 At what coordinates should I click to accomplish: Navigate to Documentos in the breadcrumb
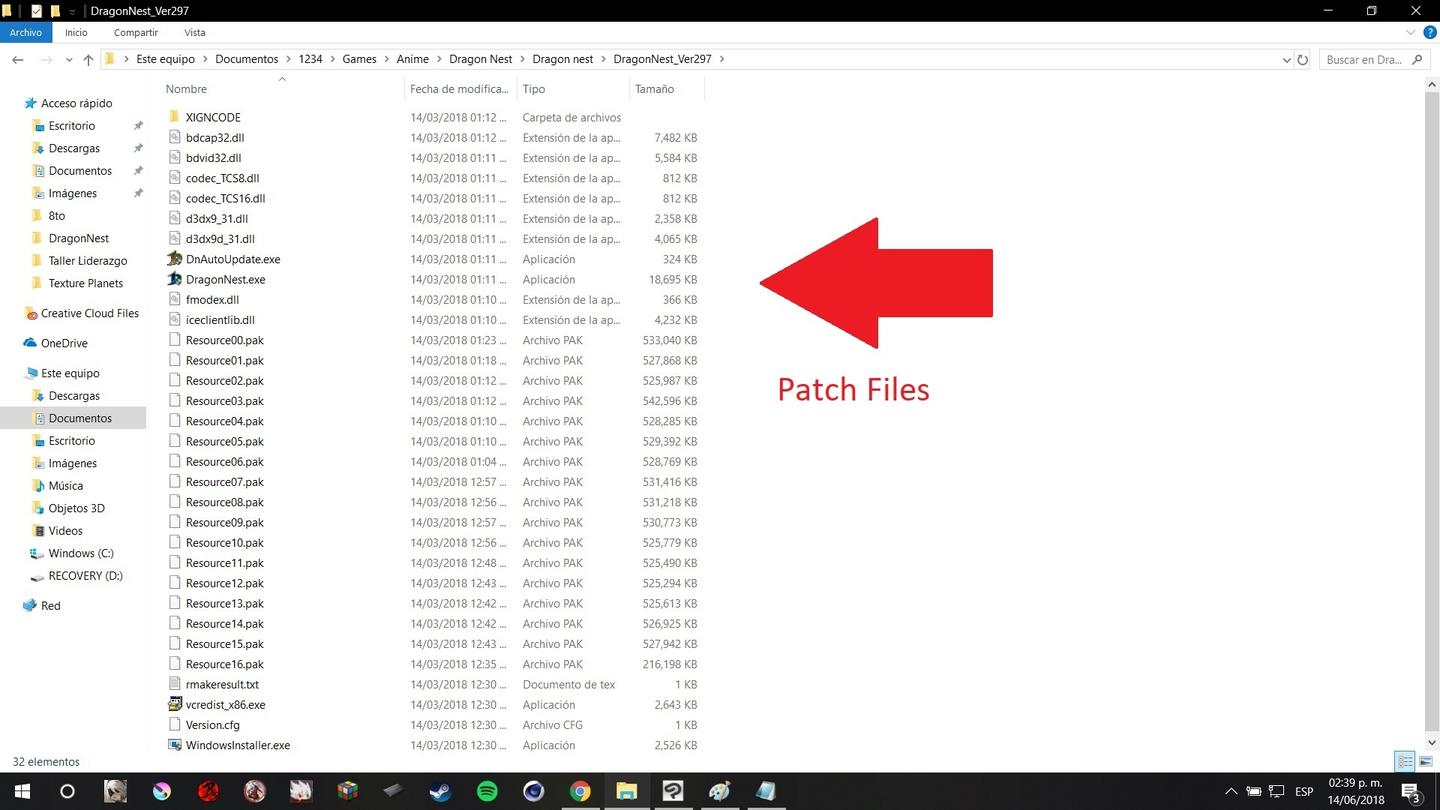pyautogui.click(x=246, y=59)
